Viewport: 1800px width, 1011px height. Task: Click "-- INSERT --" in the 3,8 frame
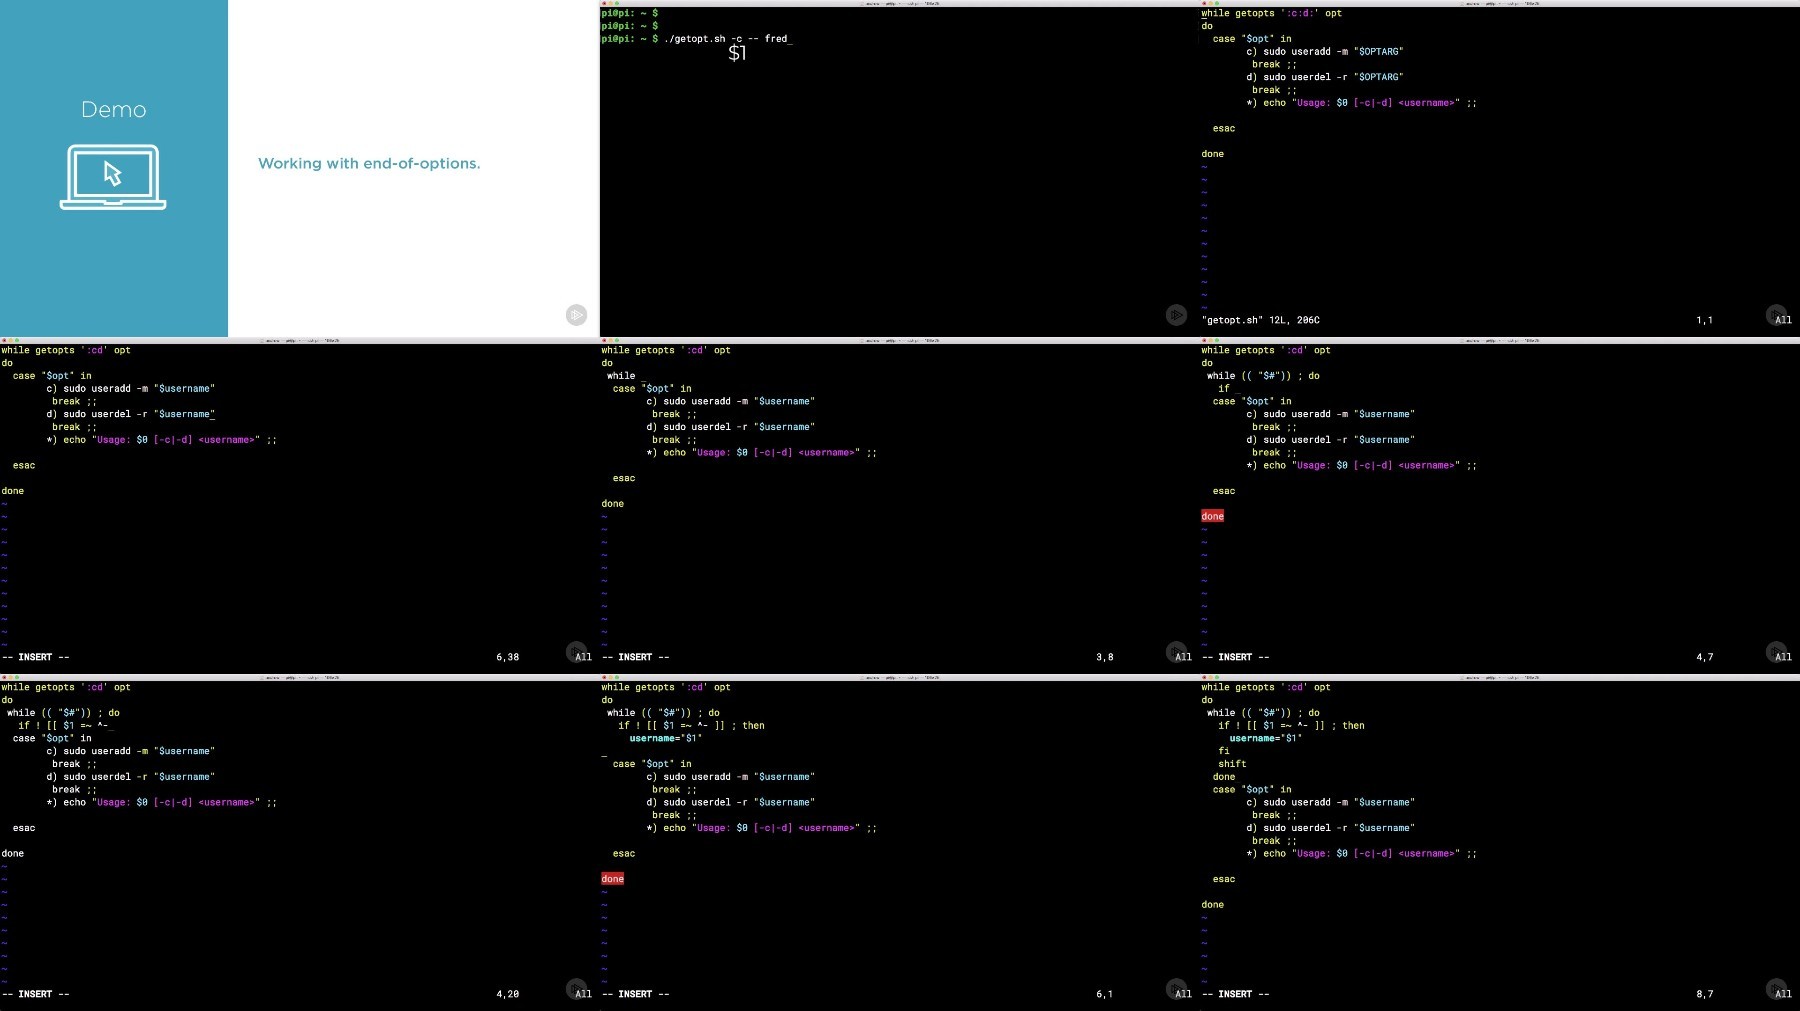(x=635, y=657)
